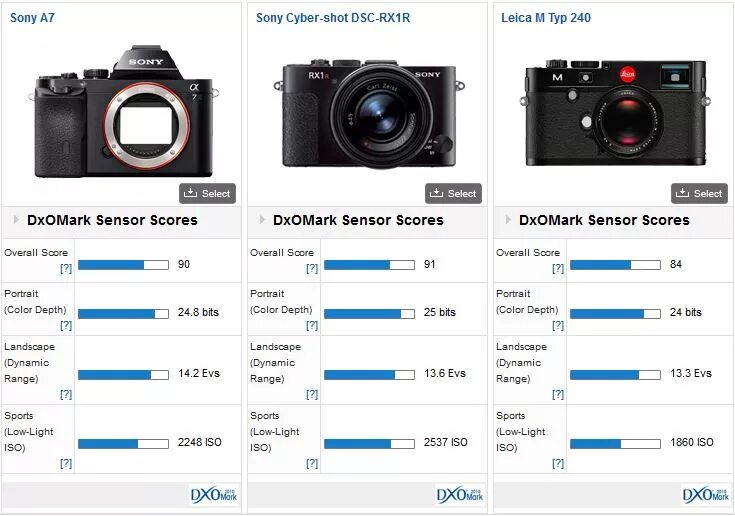Click the Sony A7 Overall Score label
The width and height of the screenshot is (735, 516).
pos(36,253)
